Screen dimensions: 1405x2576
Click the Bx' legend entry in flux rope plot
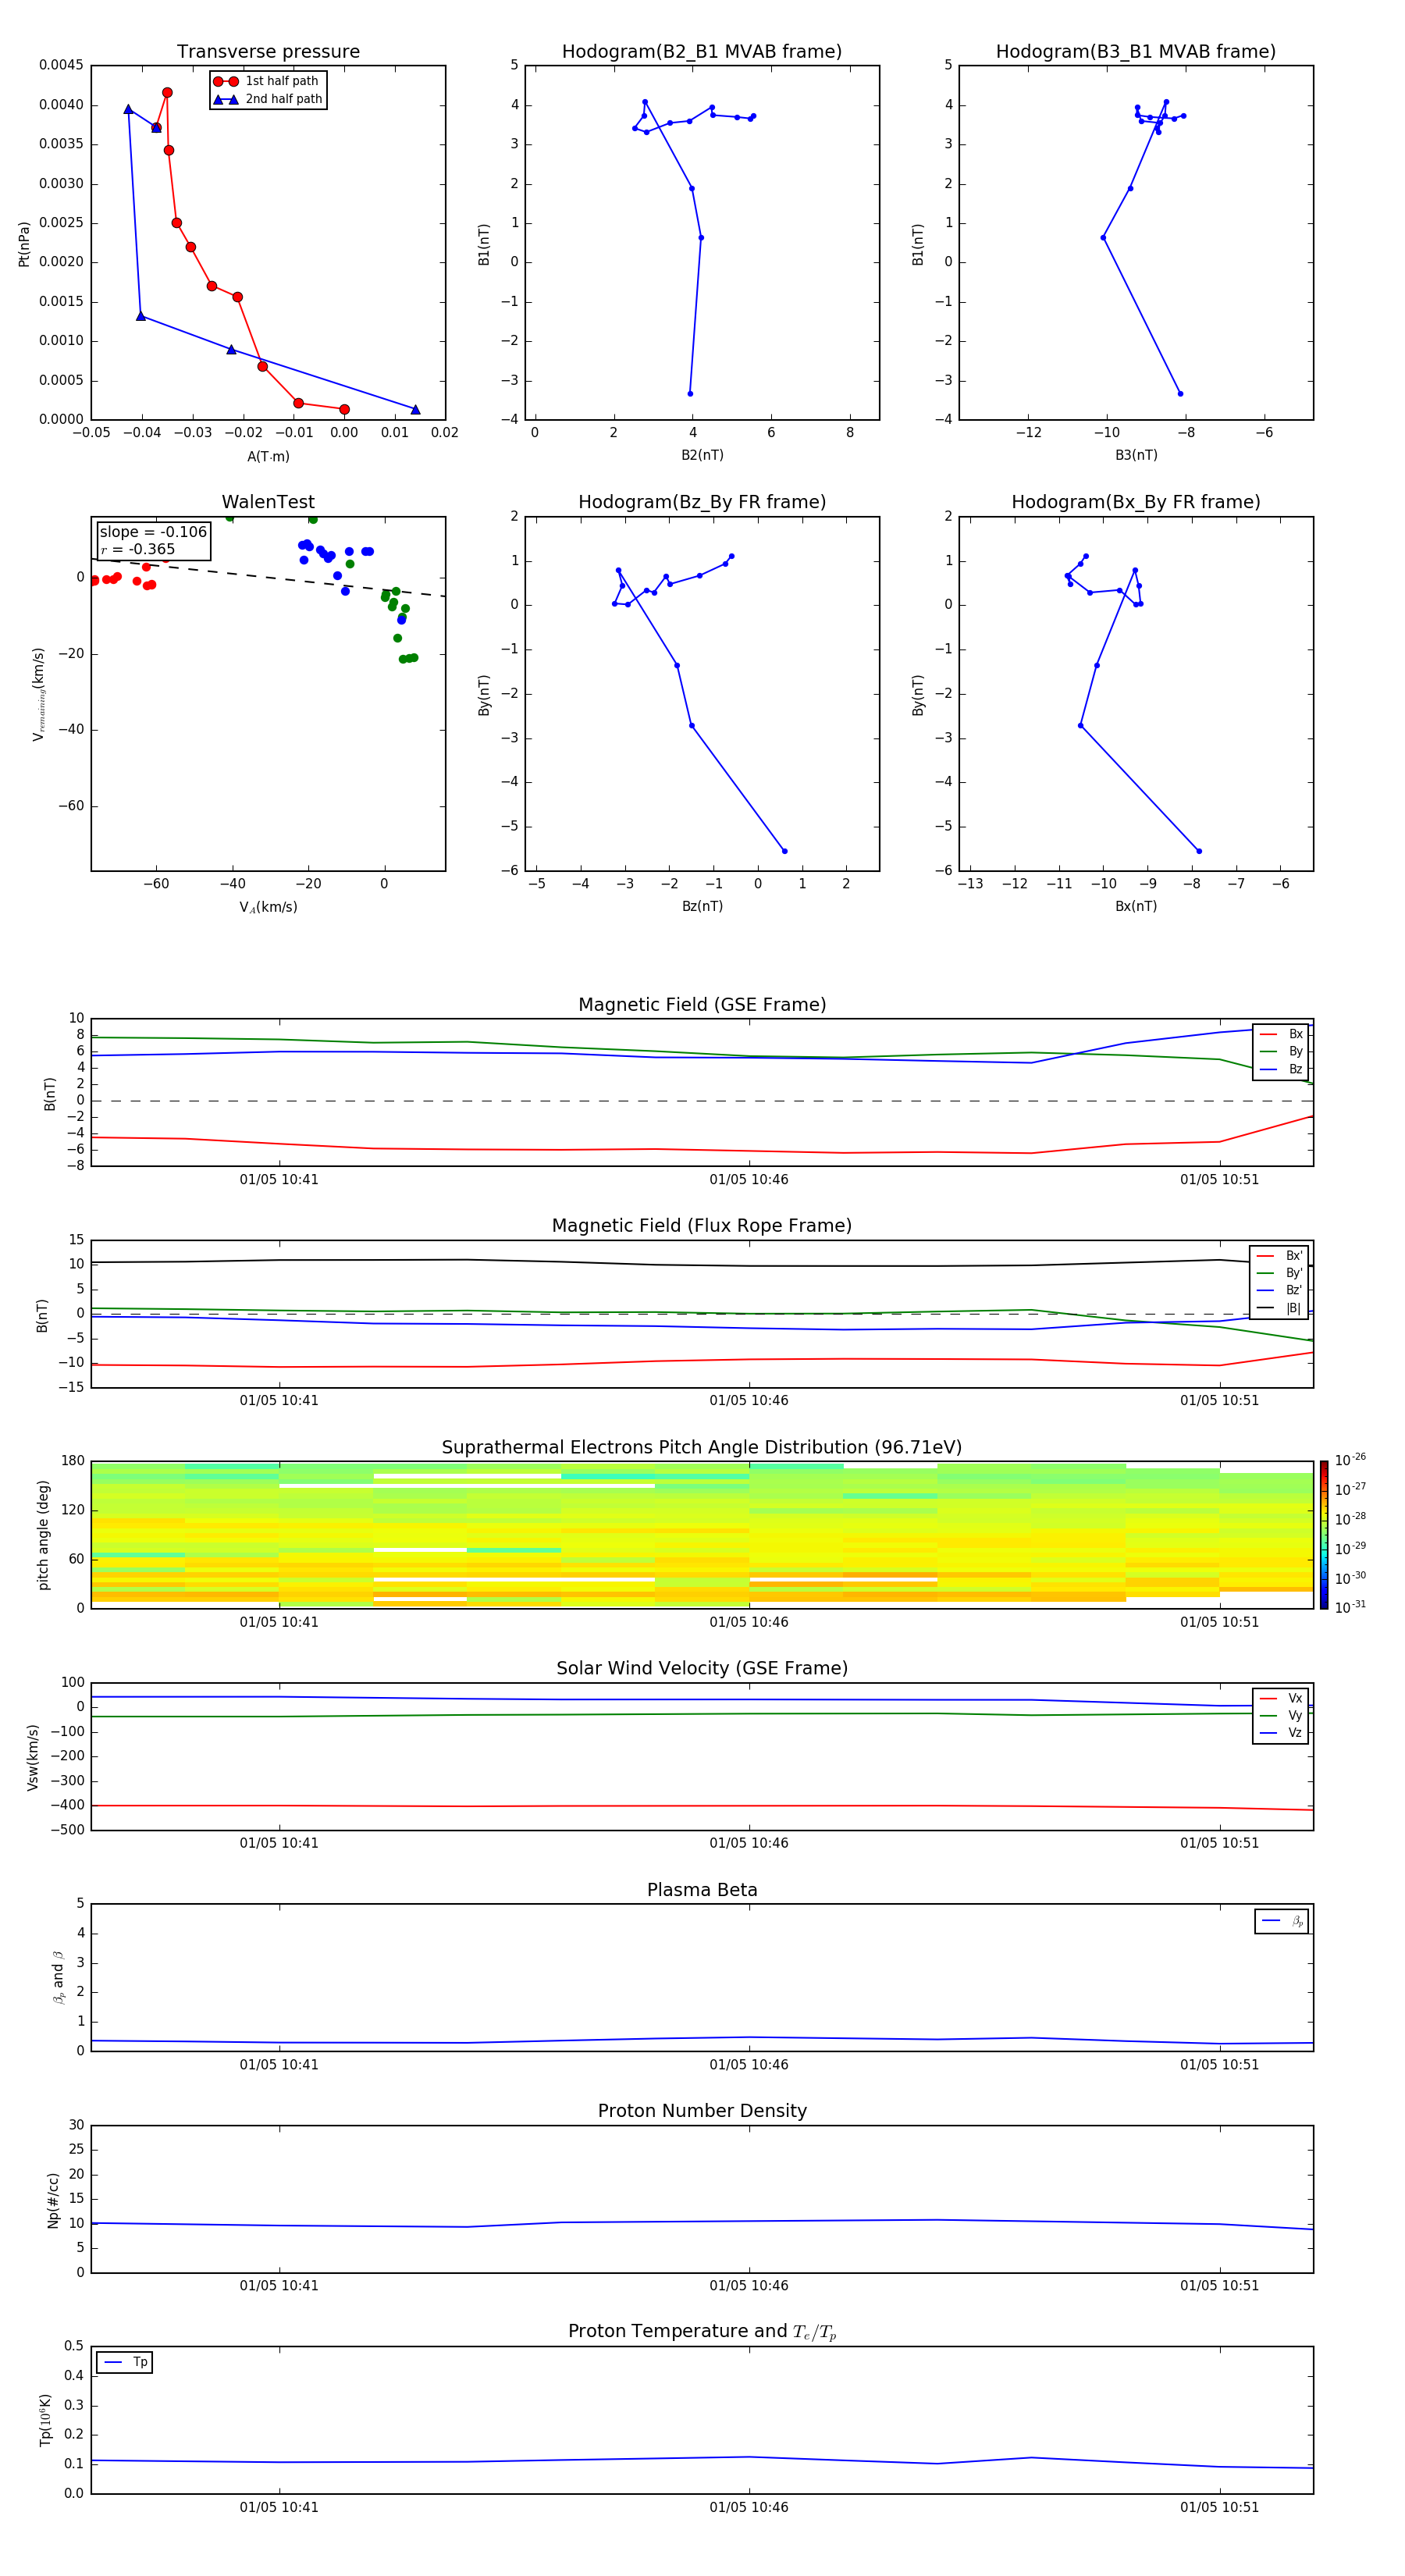coord(1280,1256)
